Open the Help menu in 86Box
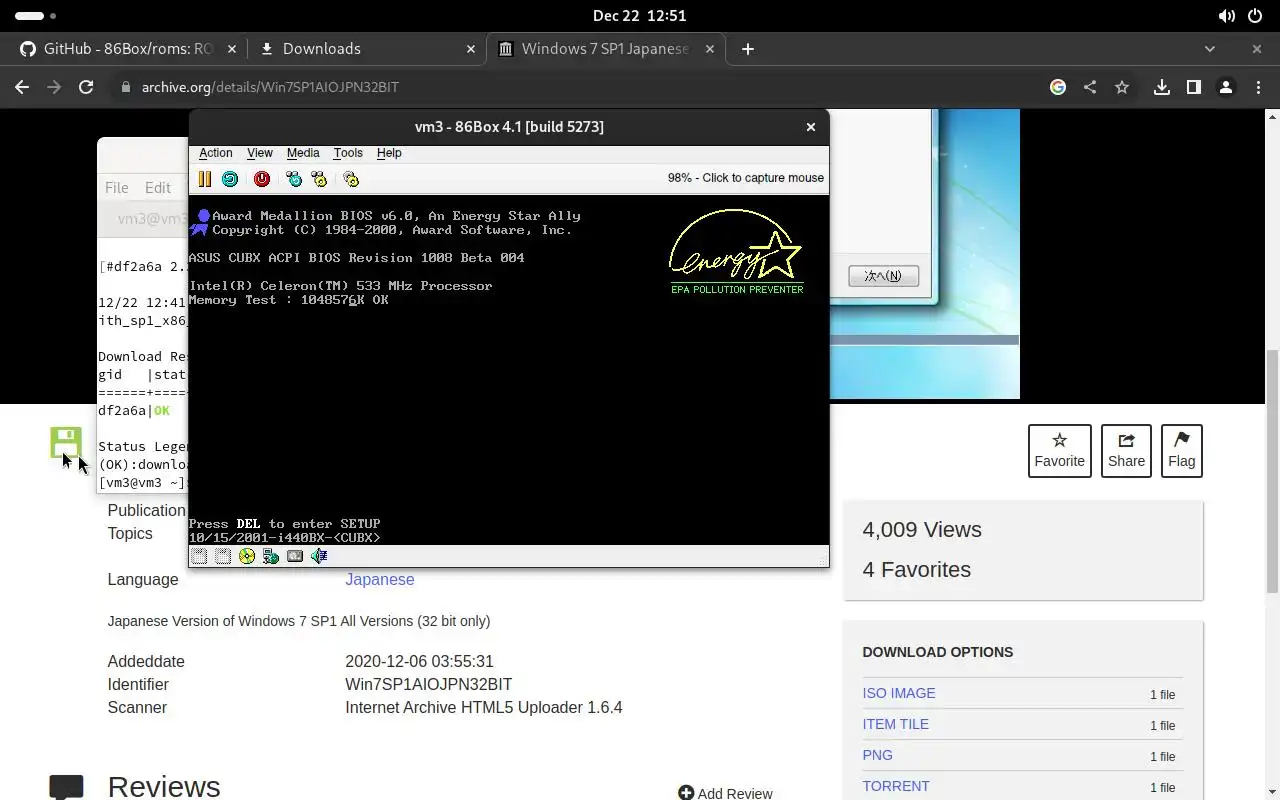The image size is (1280, 800). pyautogui.click(x=389, y=153)
